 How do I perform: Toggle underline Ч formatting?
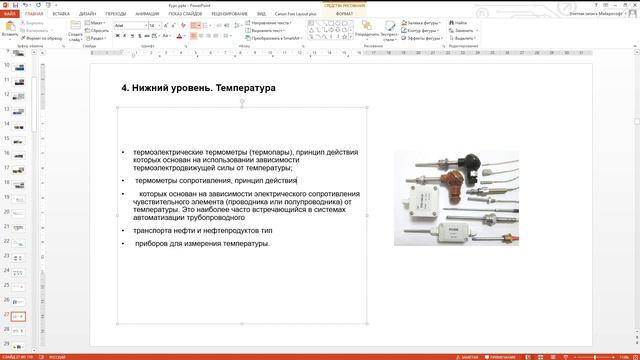(132, 36)
